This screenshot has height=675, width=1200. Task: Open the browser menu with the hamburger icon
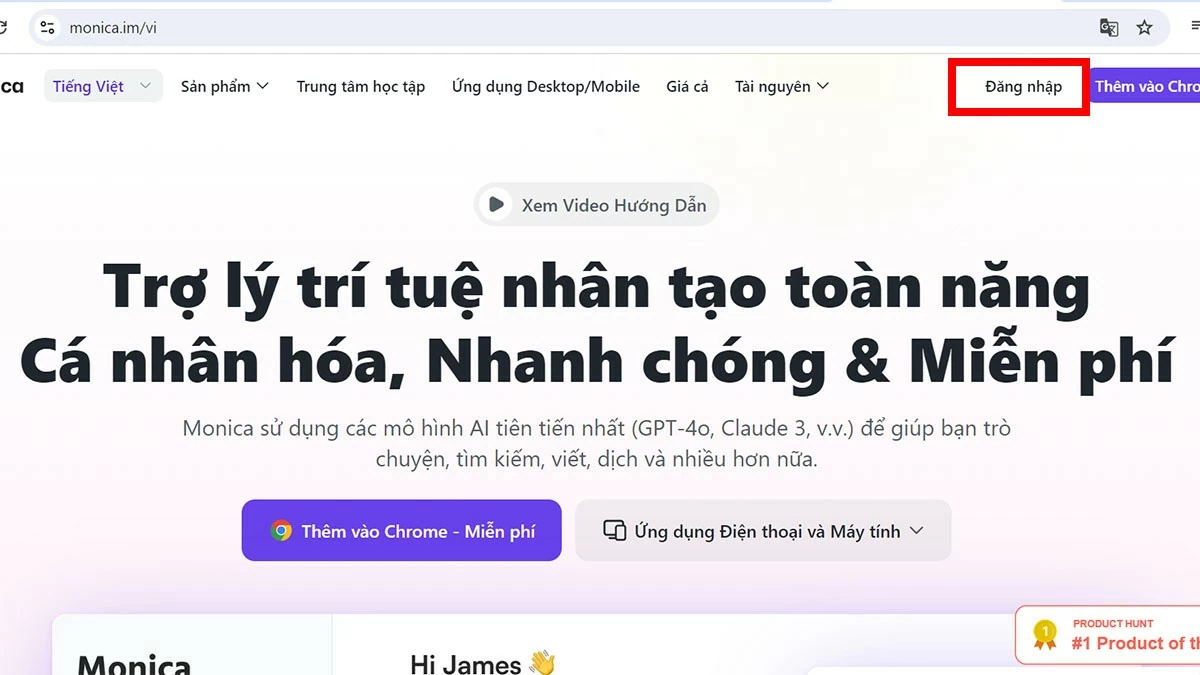(x=1192, y=28)
